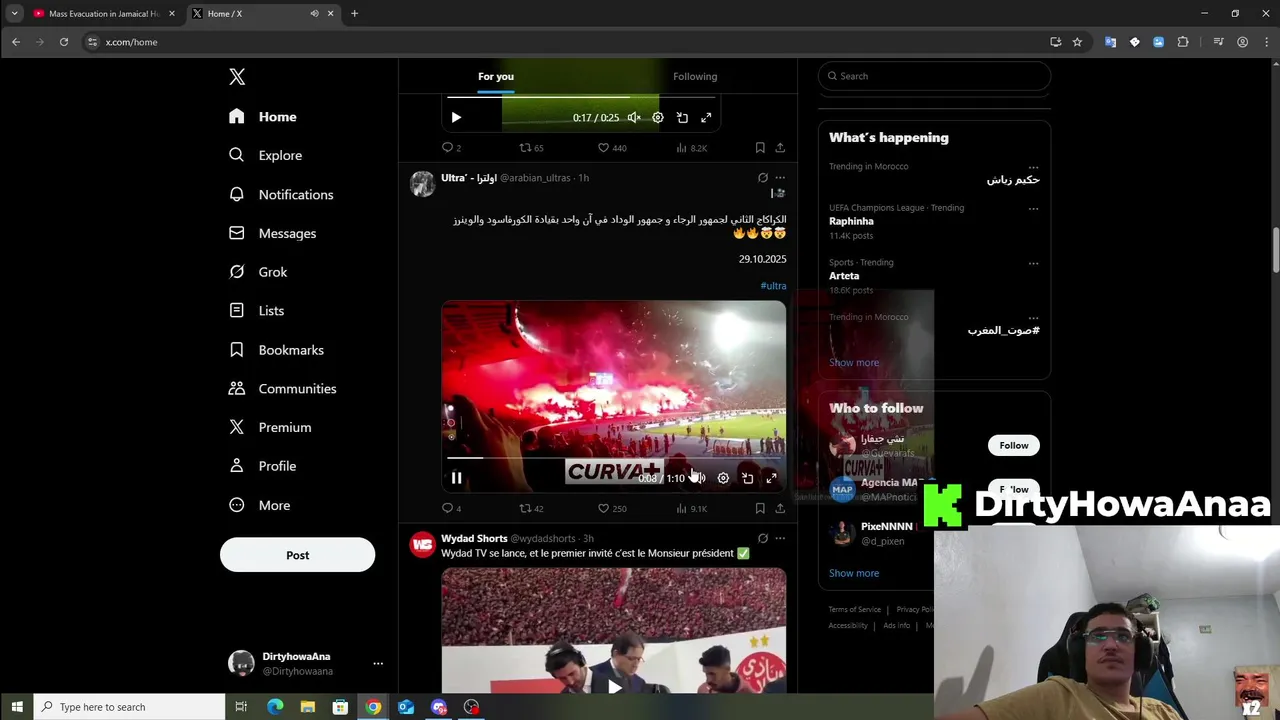The image size is (1280, 720).
Task: Open more options for the Raphinha trend
Action: pos(1033,209)
